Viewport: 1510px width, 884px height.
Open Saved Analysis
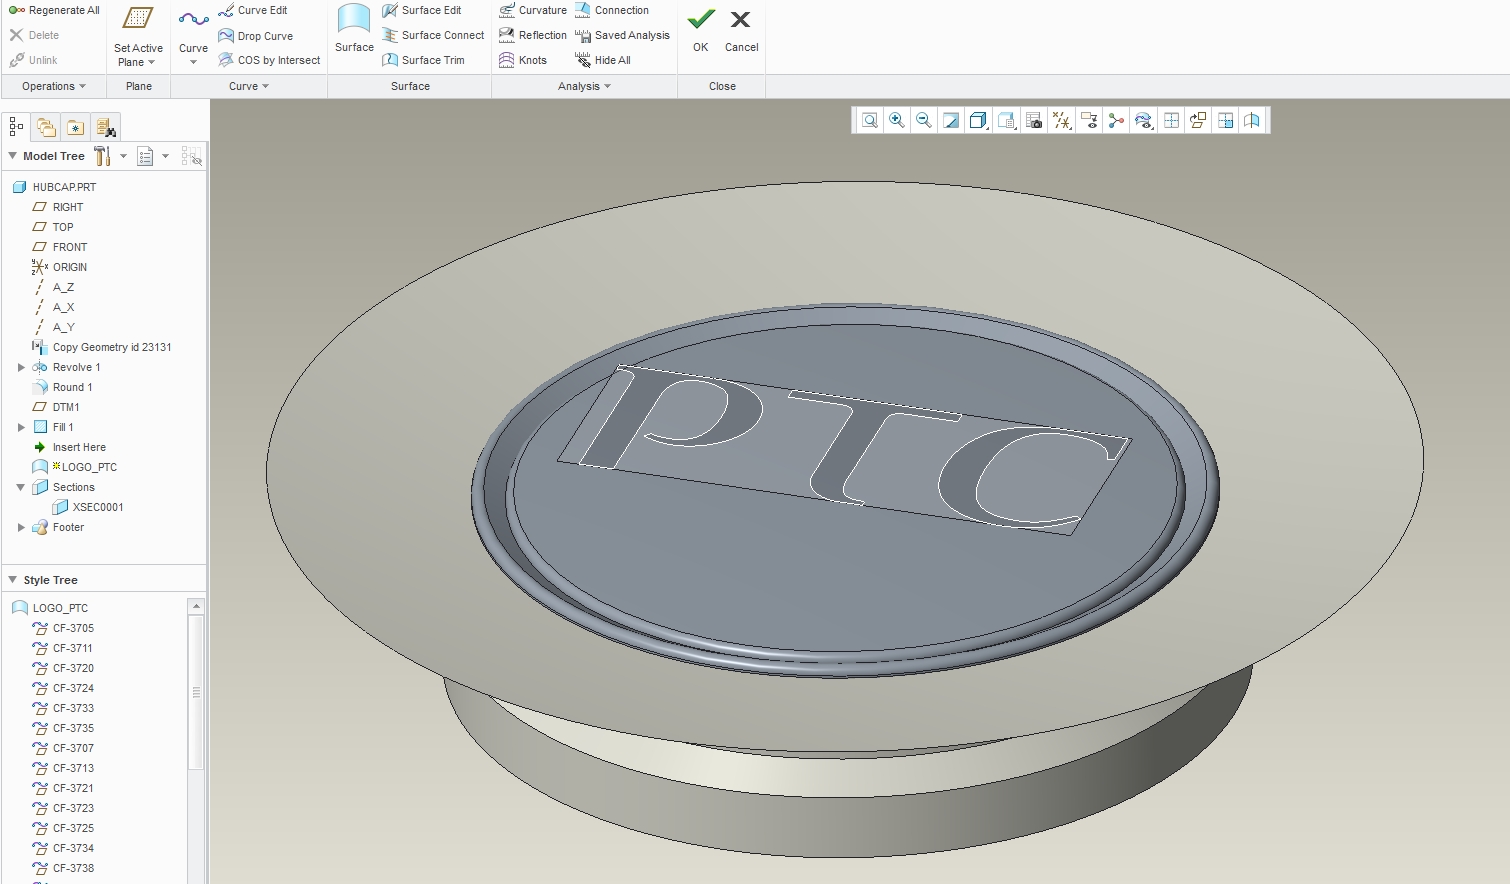(x=622, y=35)
